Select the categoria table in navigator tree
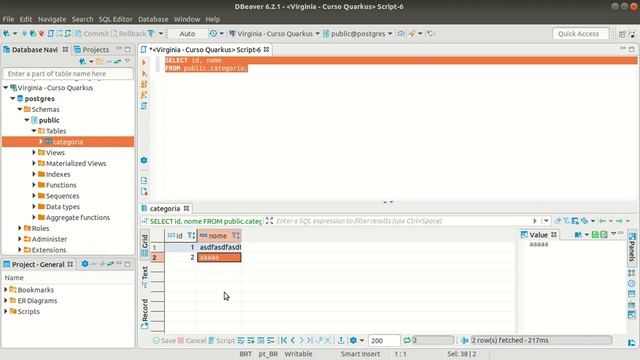The height and width of the screenshot is (360, 640). (x=68, y=142)
